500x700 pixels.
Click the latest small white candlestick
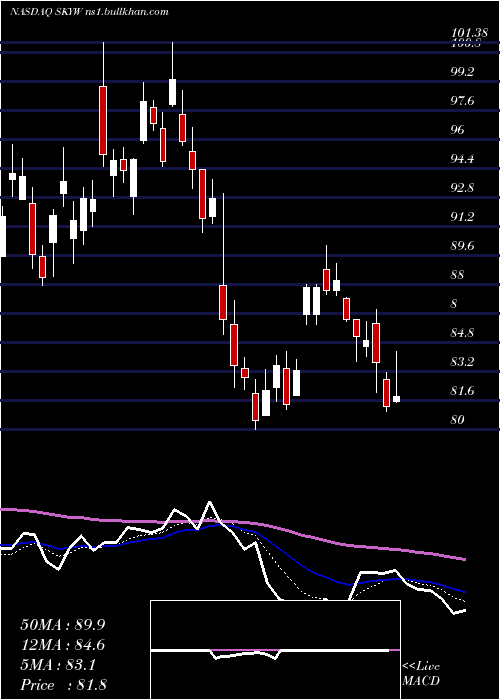click(396, 399)
